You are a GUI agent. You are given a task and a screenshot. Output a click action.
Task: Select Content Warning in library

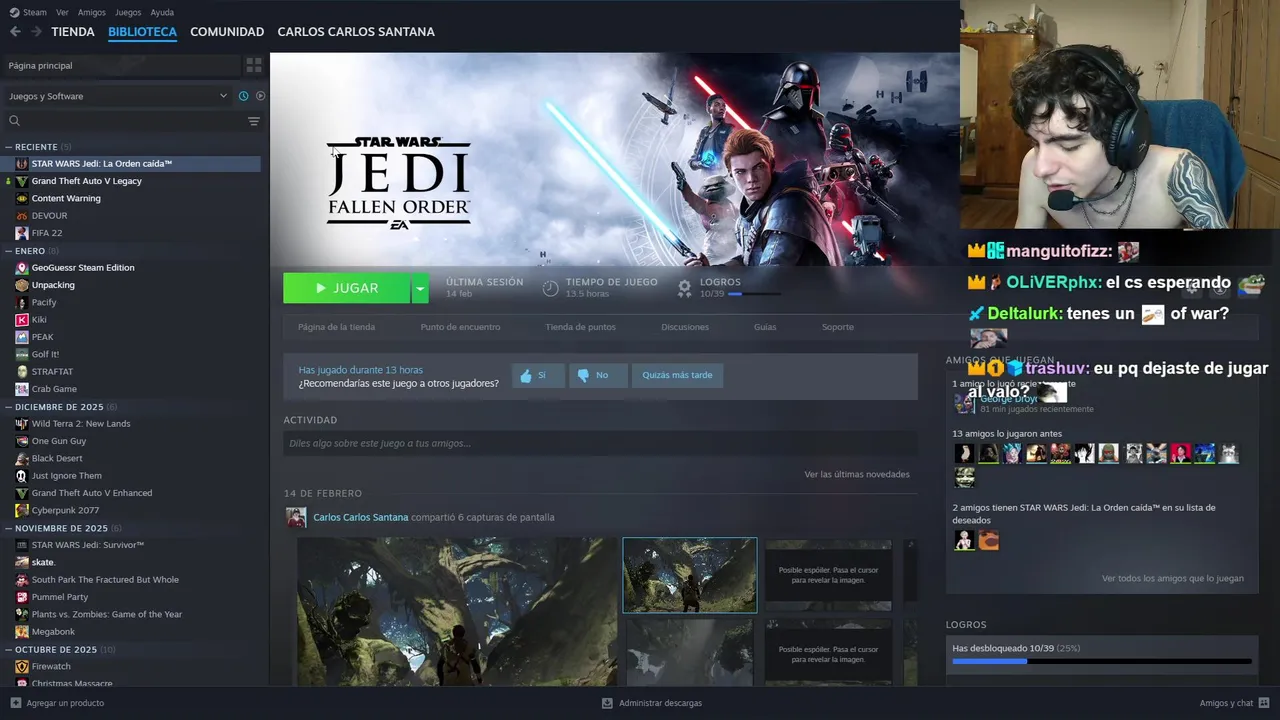66,198
